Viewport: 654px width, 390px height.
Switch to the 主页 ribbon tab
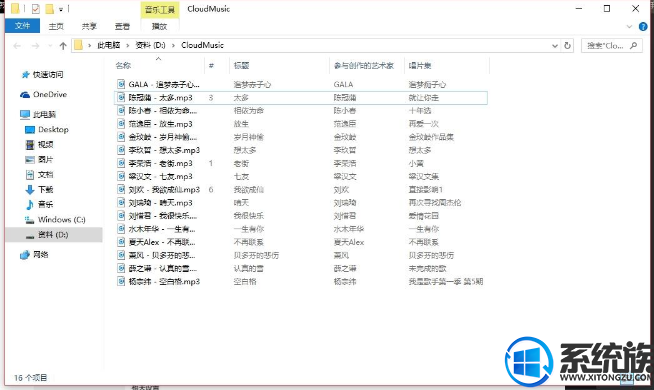click(56, 26)
